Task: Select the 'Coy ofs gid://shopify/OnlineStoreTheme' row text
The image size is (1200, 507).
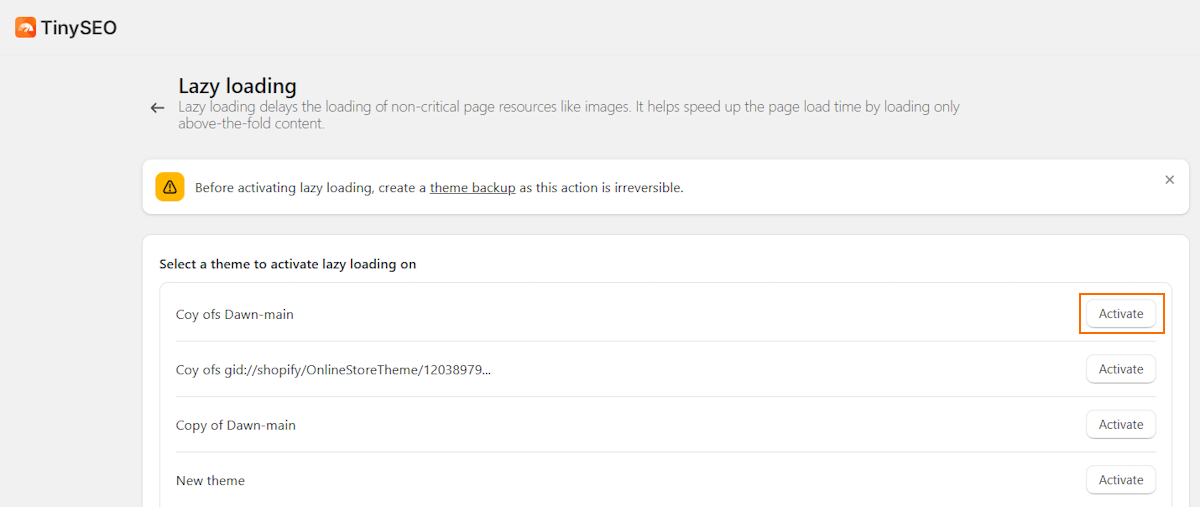Action: click(x=333, y=370)
